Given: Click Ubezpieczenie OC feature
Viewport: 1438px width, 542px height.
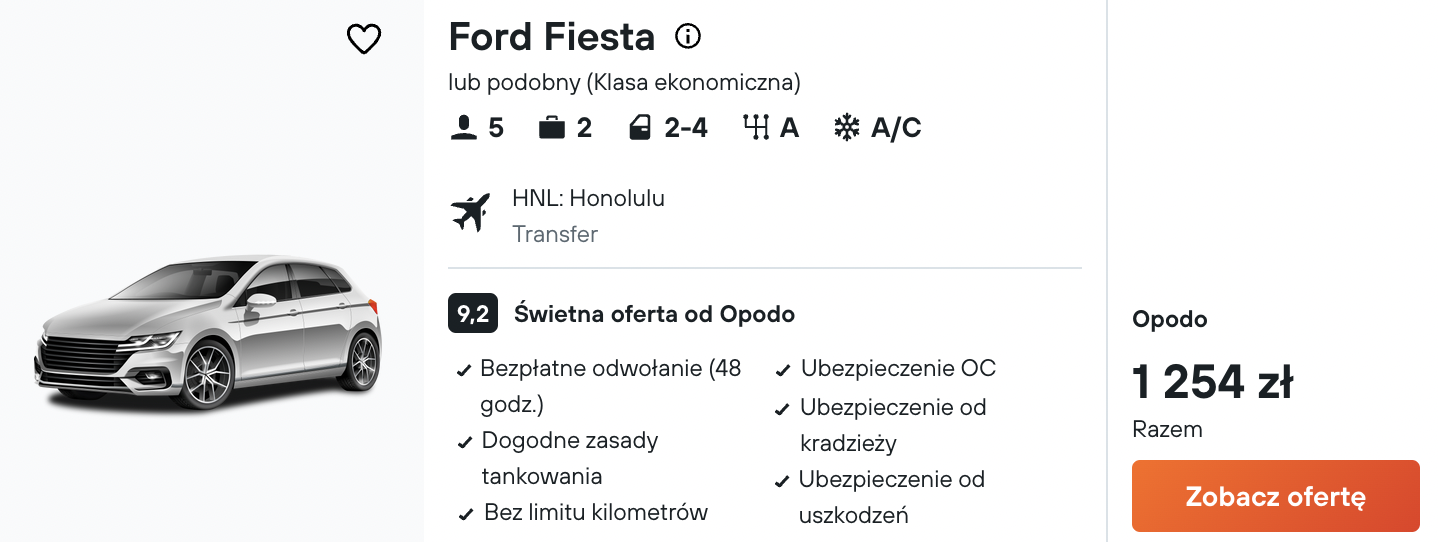Looking at the screenshot, I should (898, 369).
